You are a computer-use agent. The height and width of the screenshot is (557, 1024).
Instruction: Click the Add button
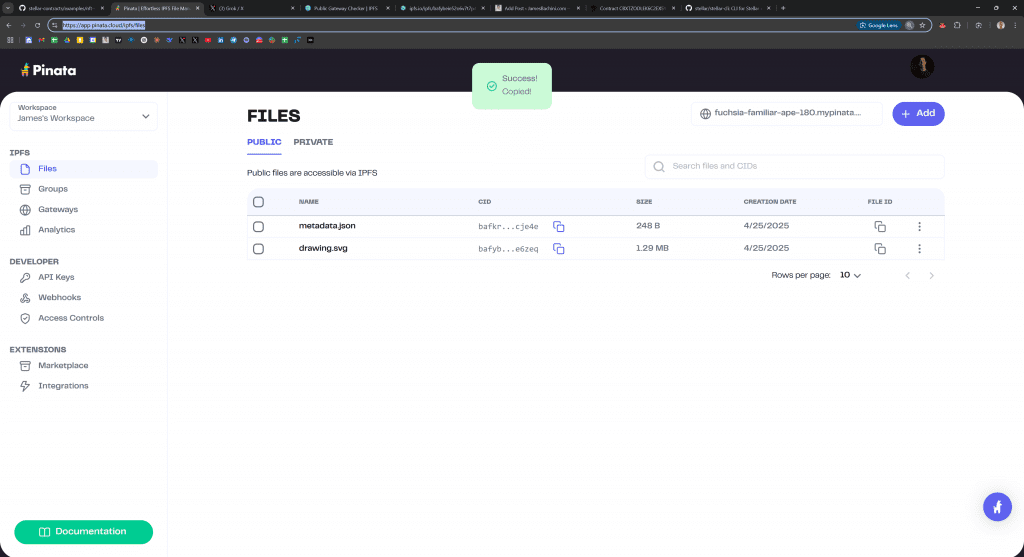[x=918, y=114]
